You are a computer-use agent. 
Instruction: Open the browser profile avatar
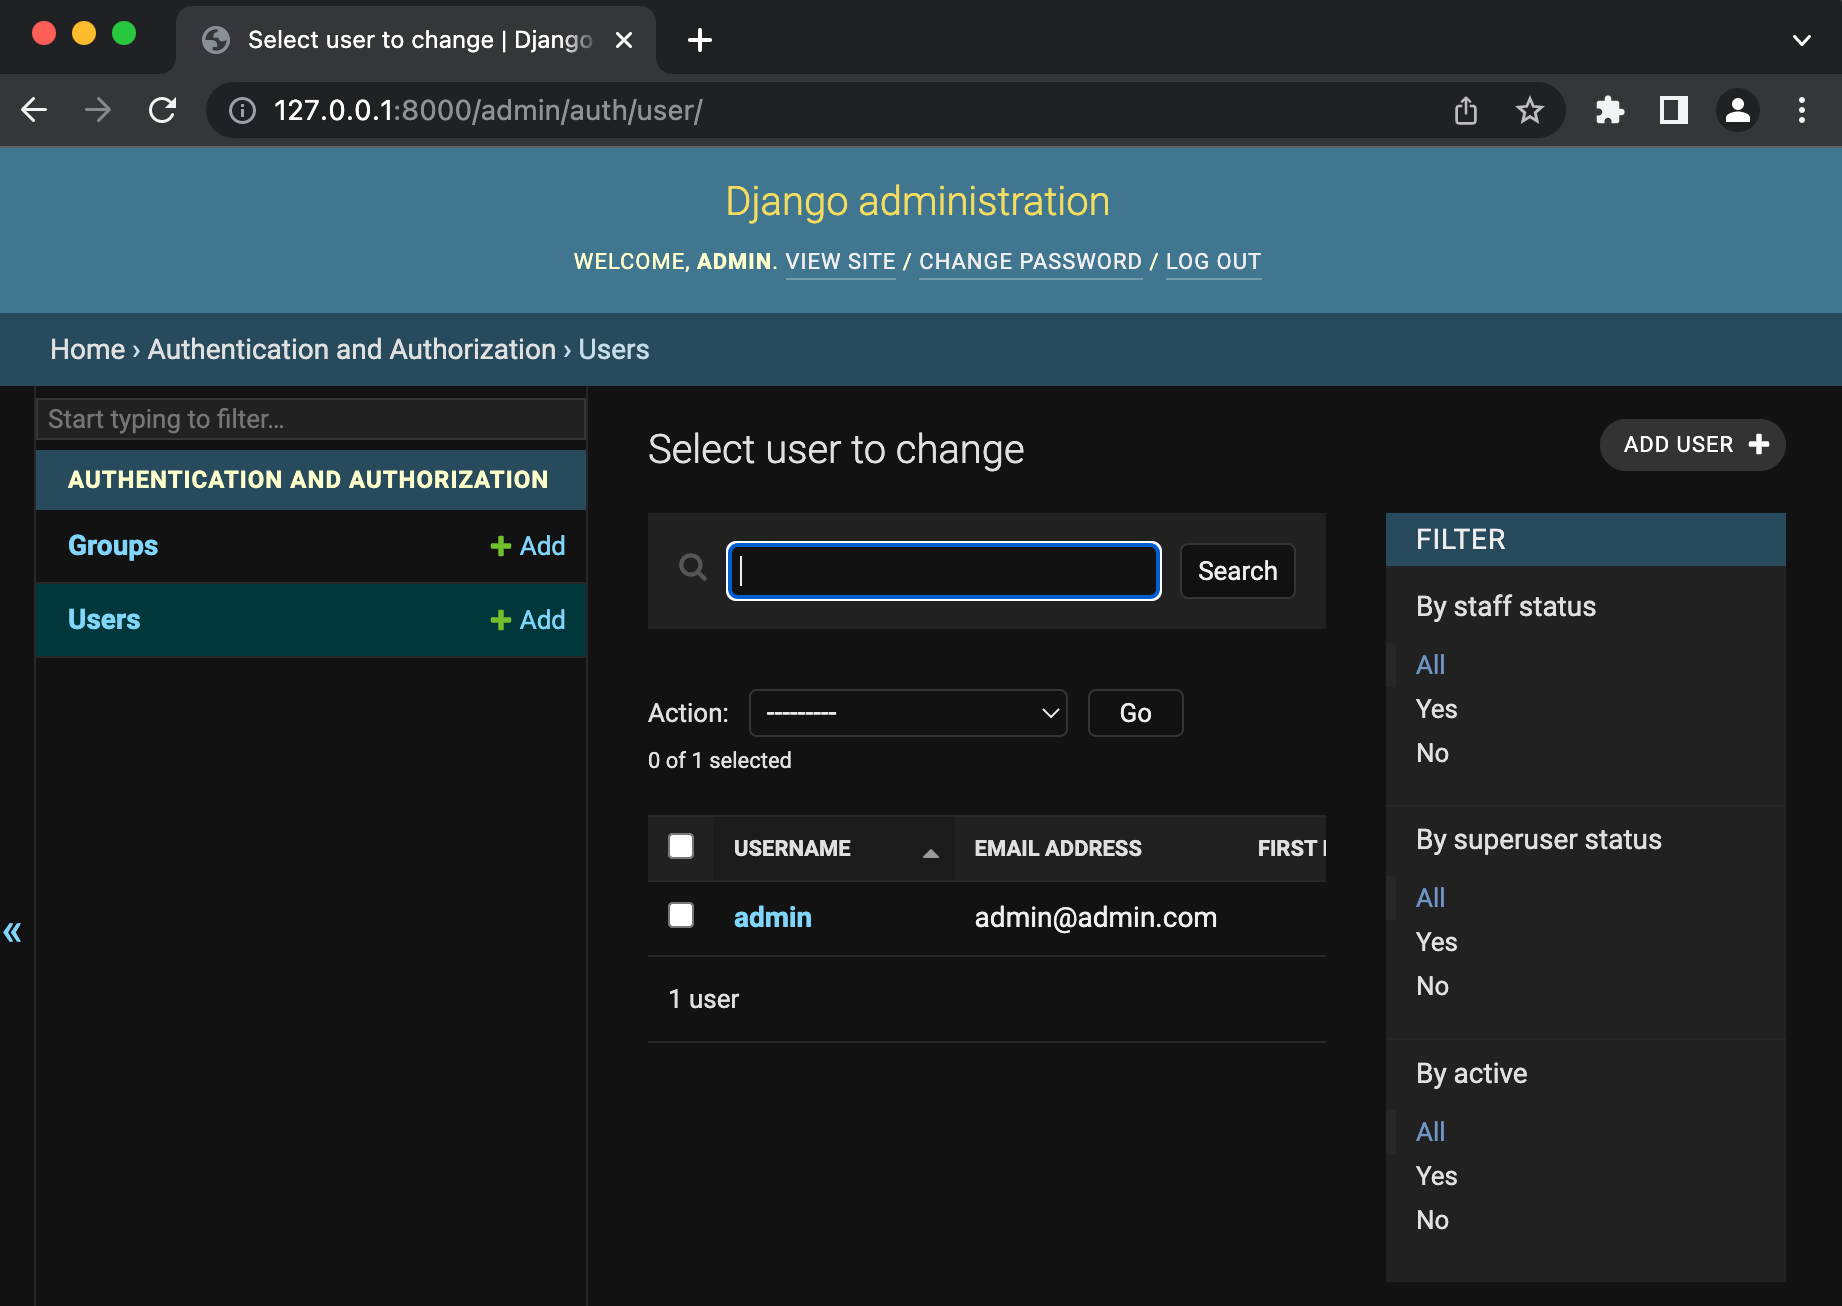pyautogui.click(x=1738, y=110)
